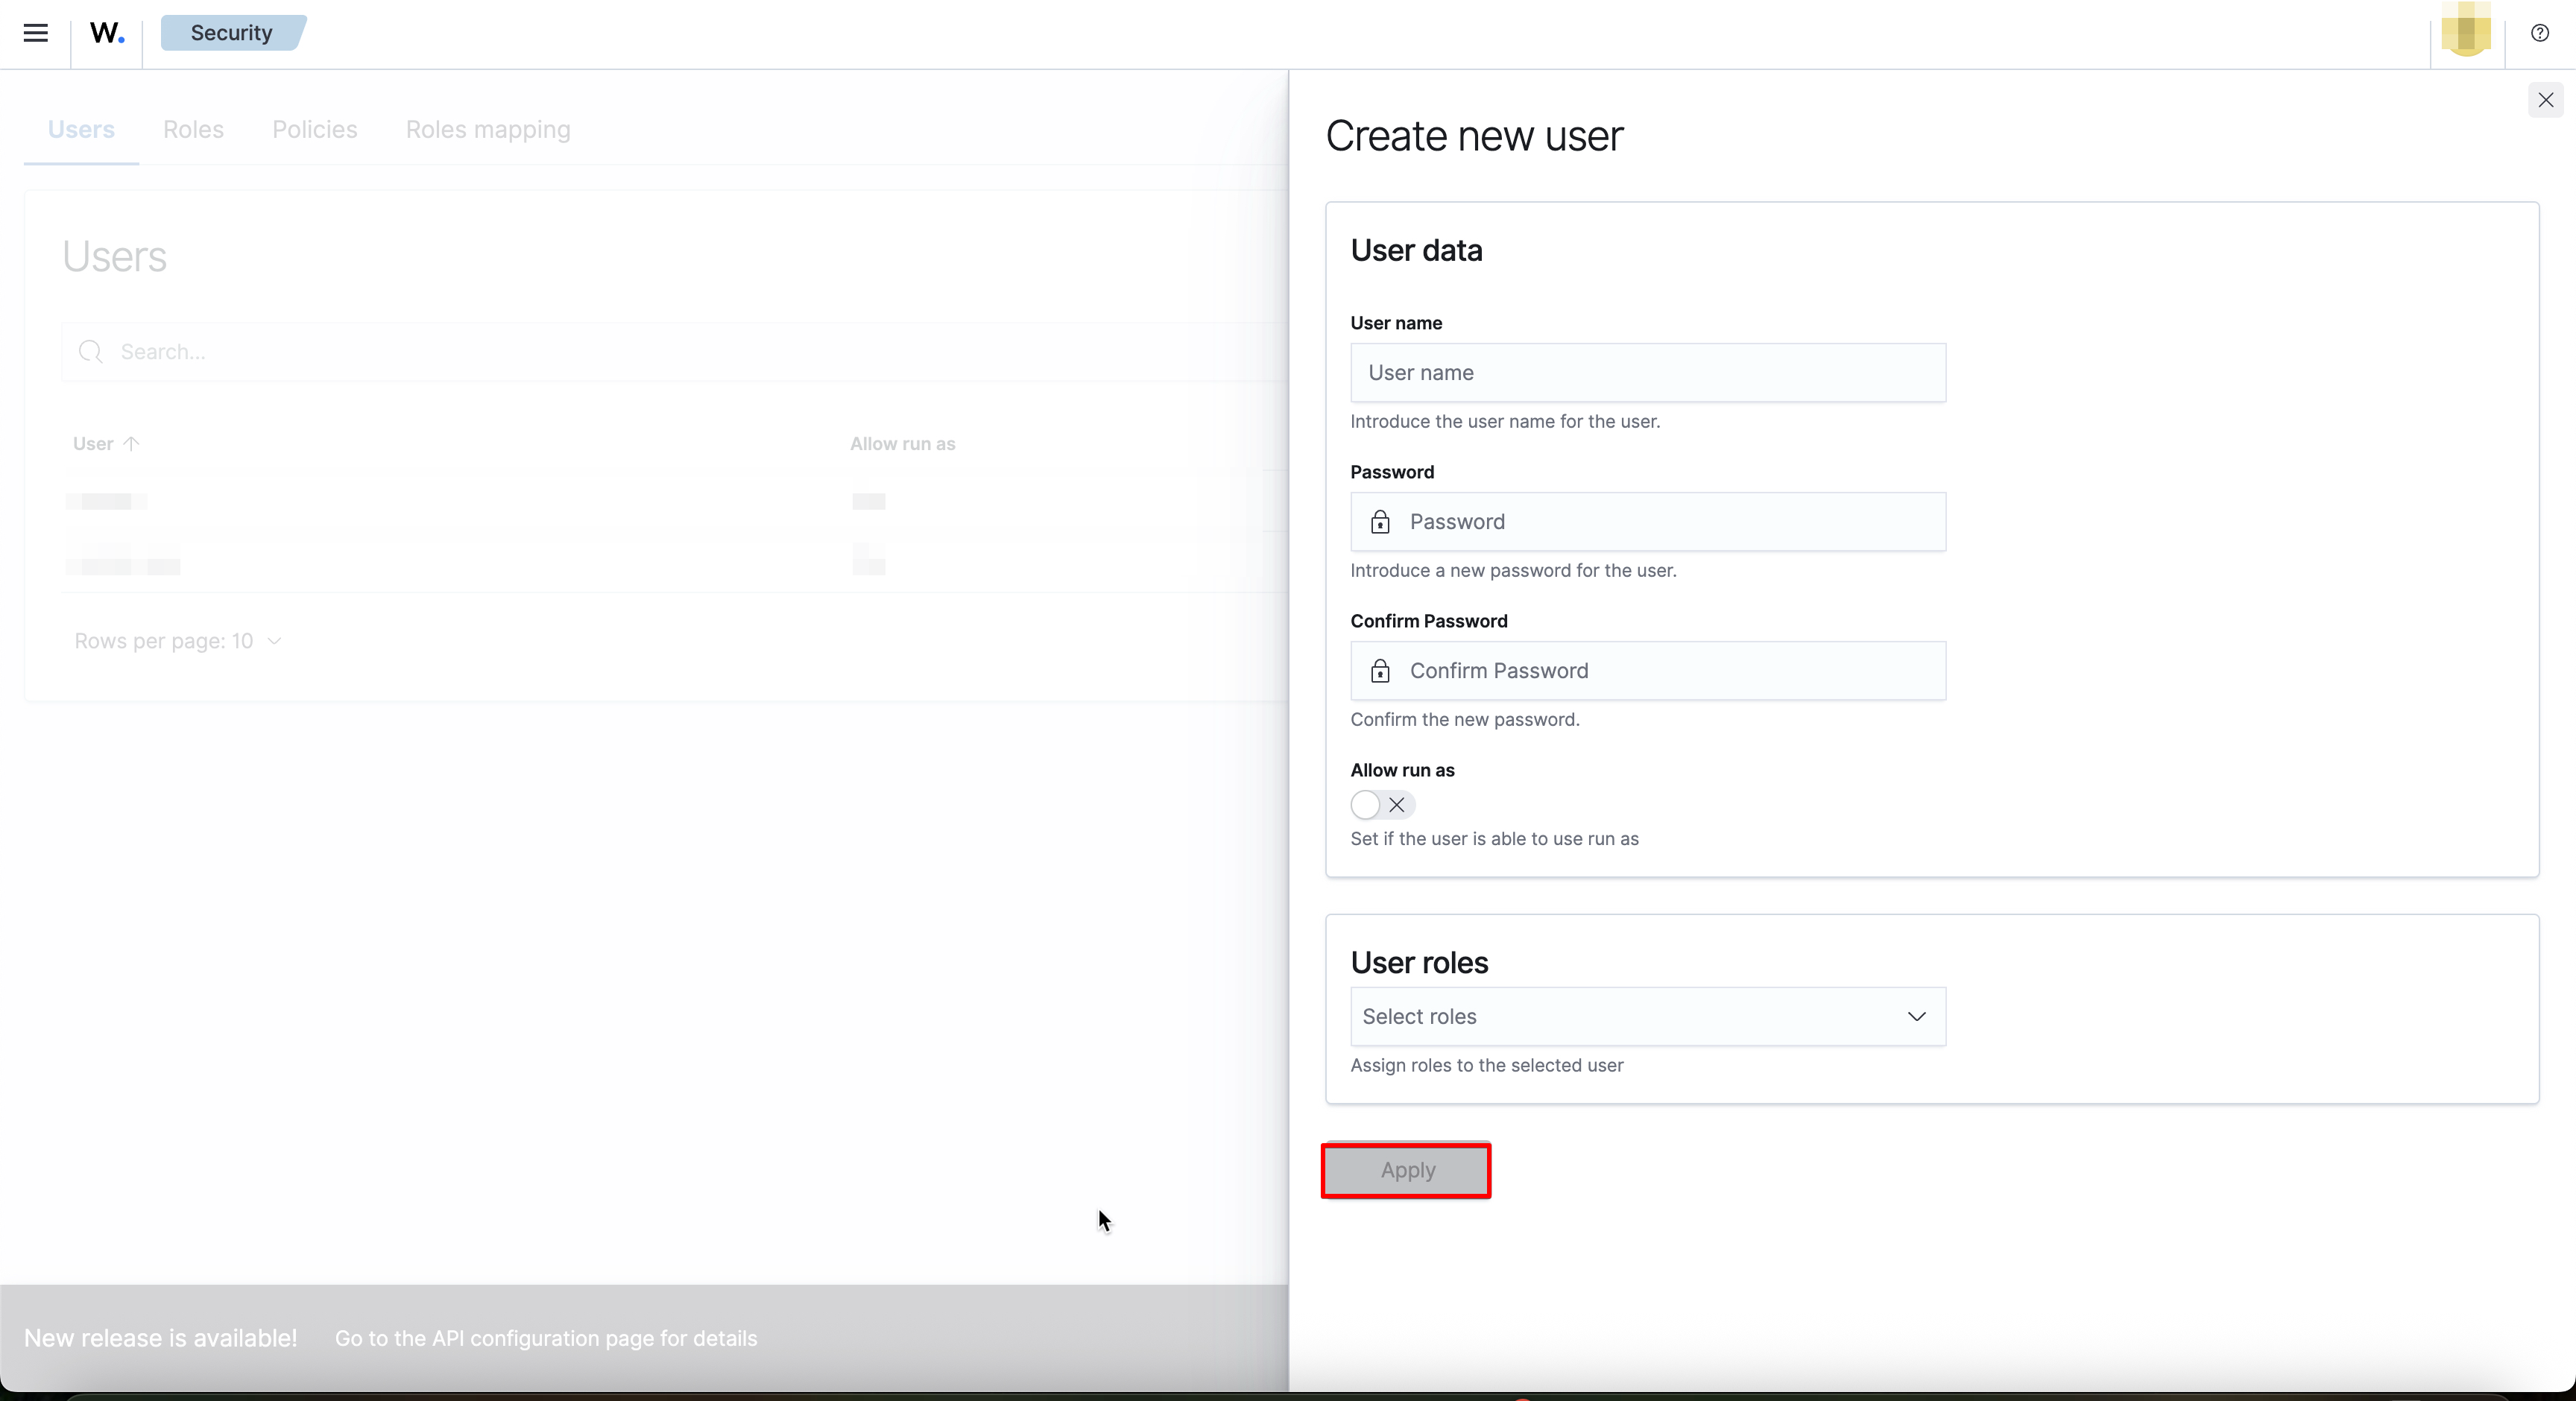Viewport: 2576px width, 1401px height.
Task: Switch to the Policies tab
Action: (x=314, y=129)
